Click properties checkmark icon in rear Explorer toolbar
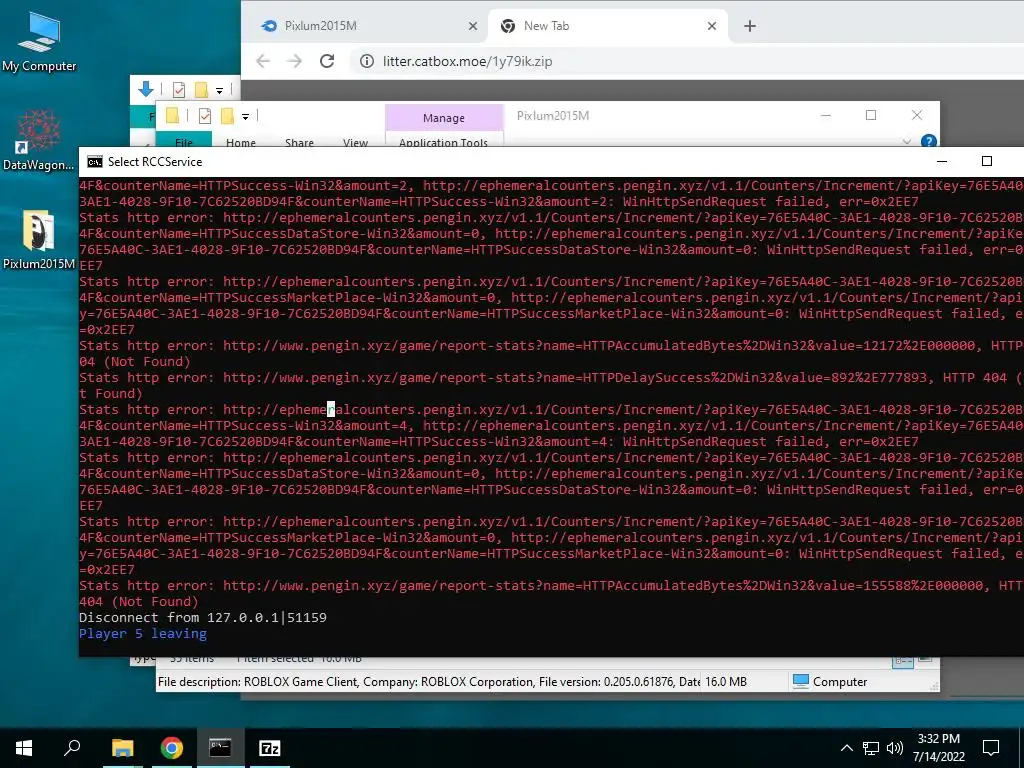The width and height of the screenshot is (1024, 768). pos(178,89)
